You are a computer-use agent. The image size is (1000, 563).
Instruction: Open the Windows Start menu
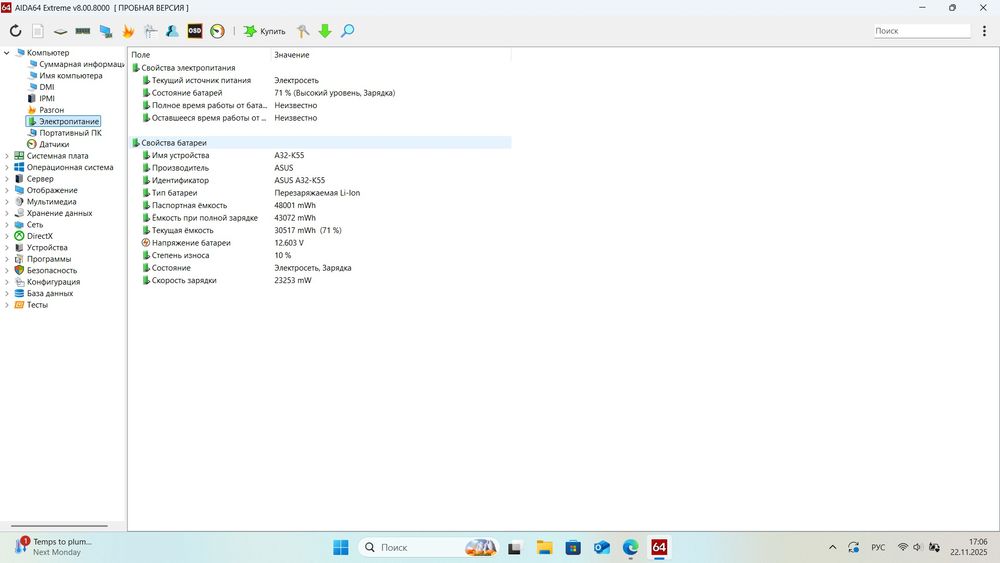tap(341, 547)
